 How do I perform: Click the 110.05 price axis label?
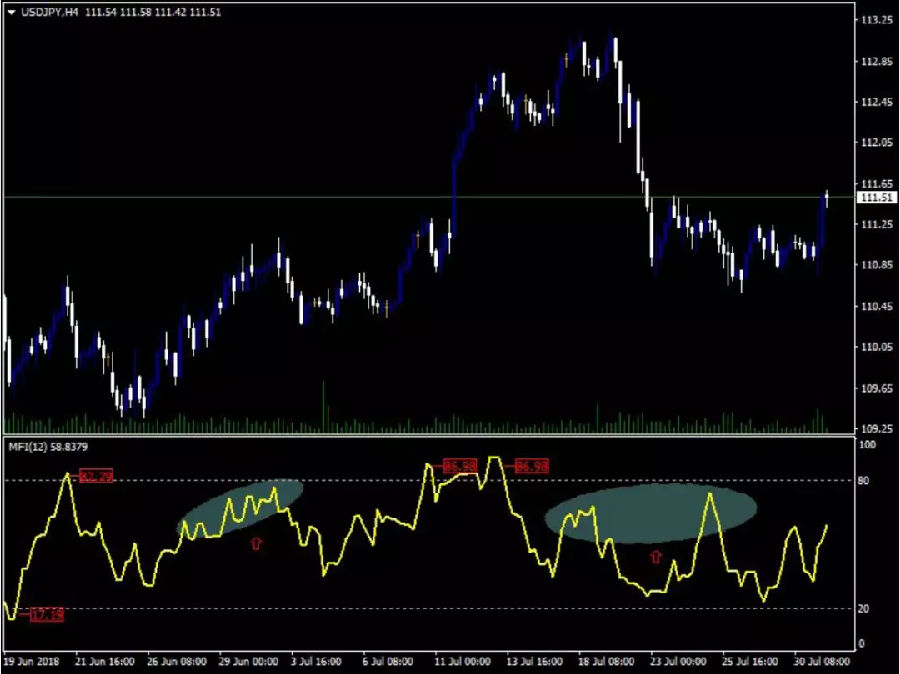click(x=877, y=347)
